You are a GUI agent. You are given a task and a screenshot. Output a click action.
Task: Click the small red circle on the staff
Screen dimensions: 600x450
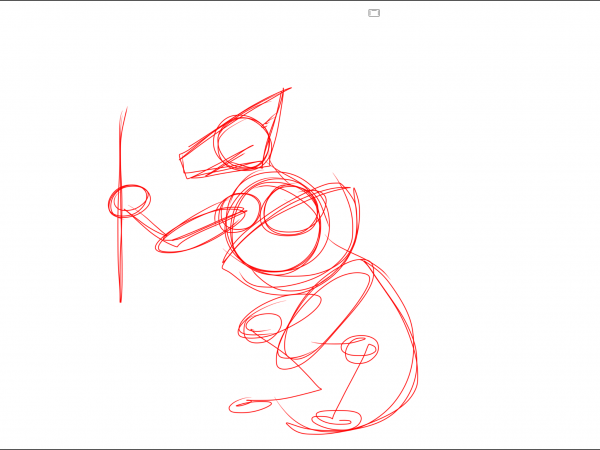(128, 200)
